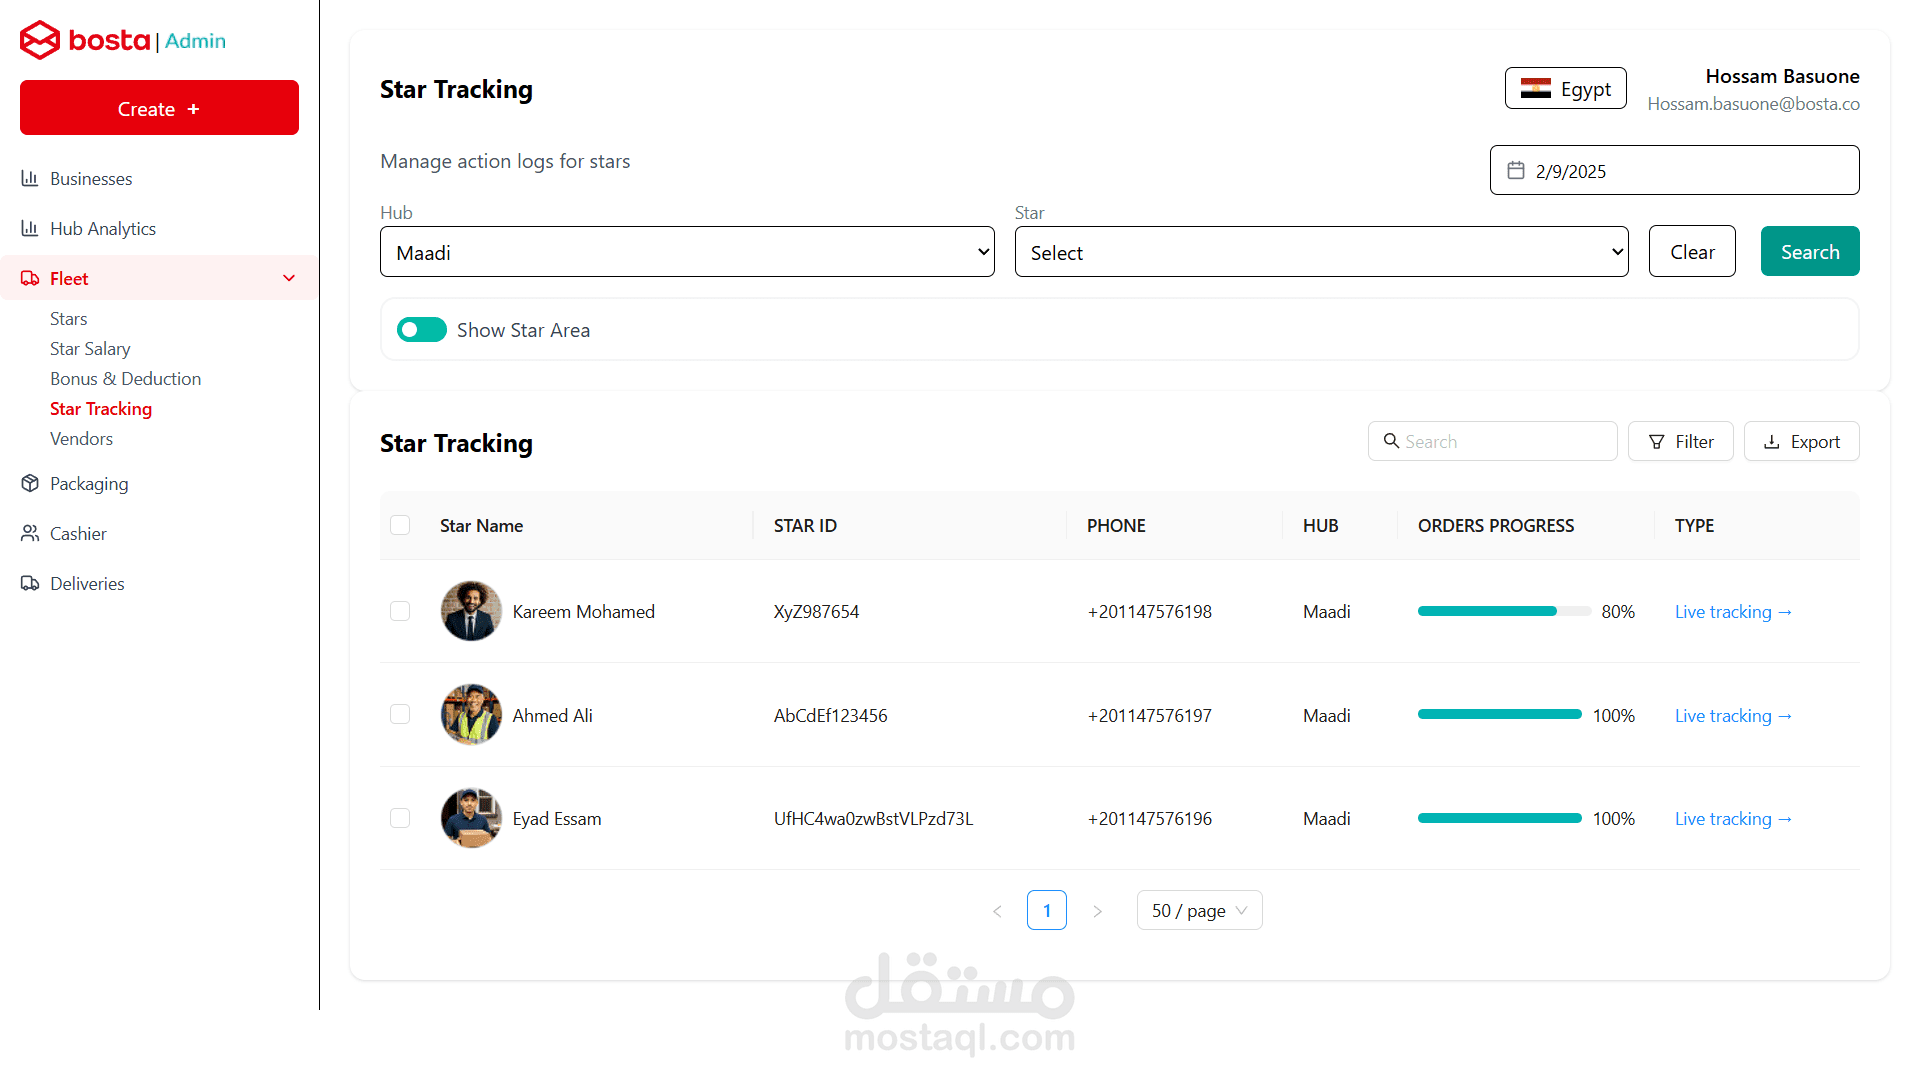This screenshot has width=1920, height=1080.
Task: Open Ahmed Ali's avatar photo
Action: 471,715
